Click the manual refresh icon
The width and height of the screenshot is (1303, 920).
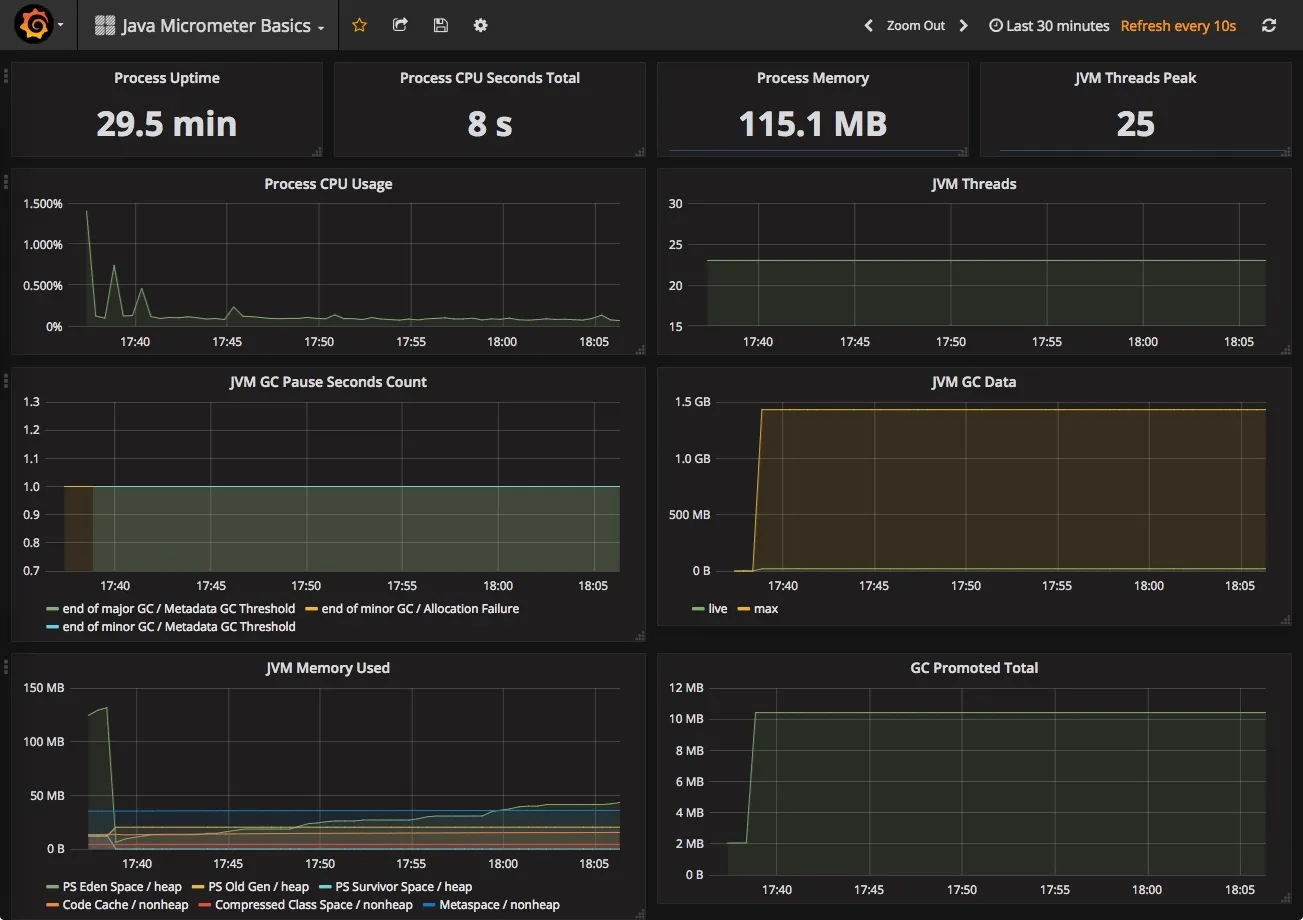[x=1269, y=25]
